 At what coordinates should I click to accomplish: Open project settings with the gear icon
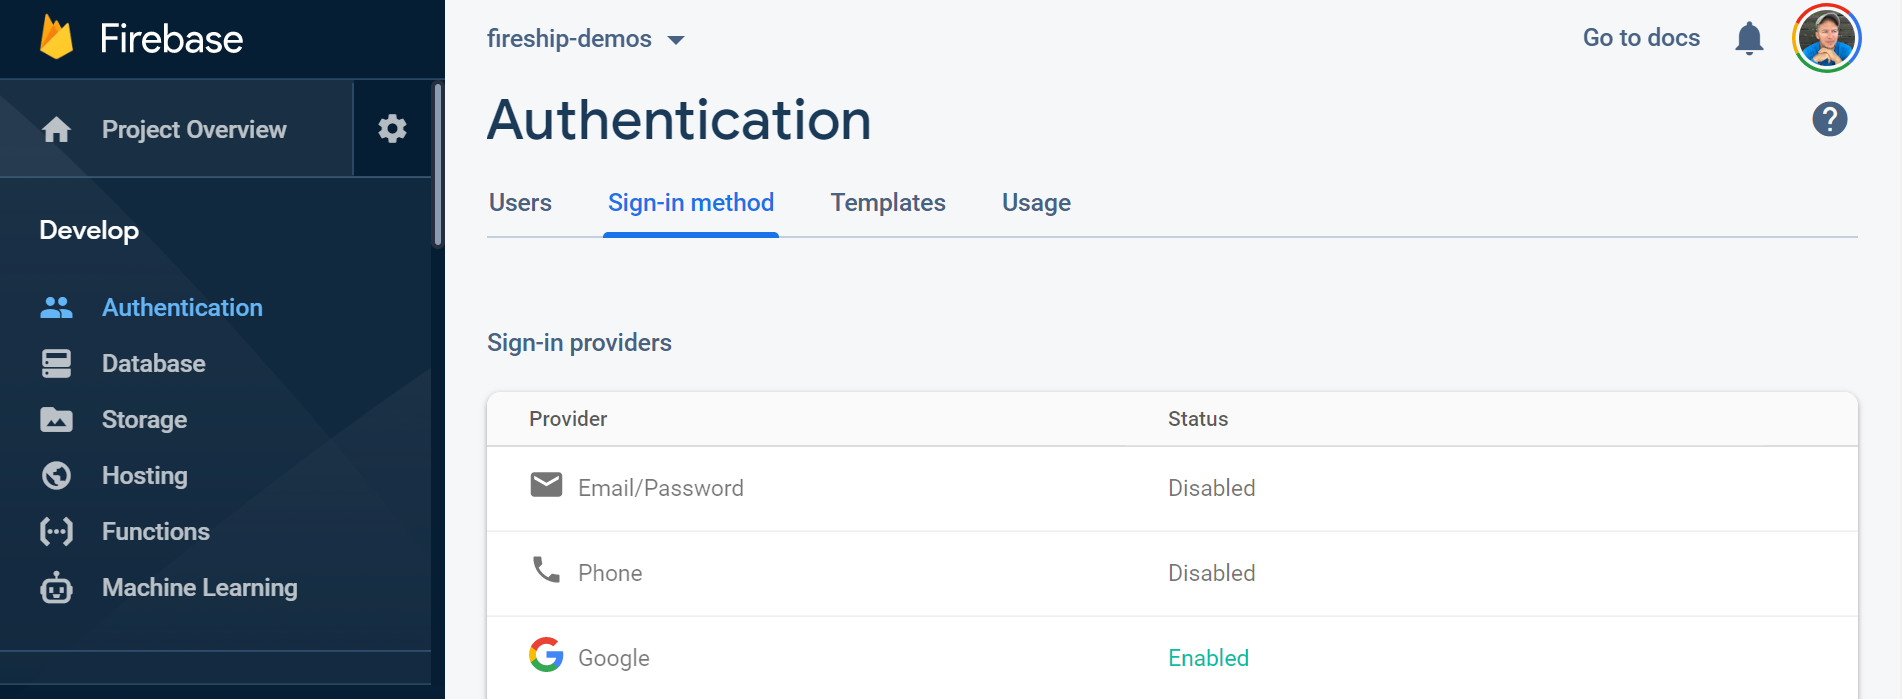tap(392, 128)
